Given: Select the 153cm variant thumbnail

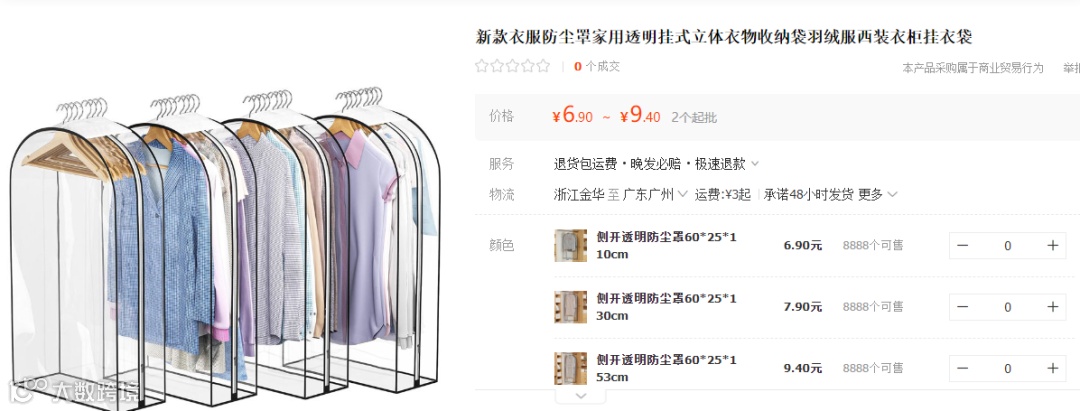Looking at the screenshot, I should click(570, 368).
